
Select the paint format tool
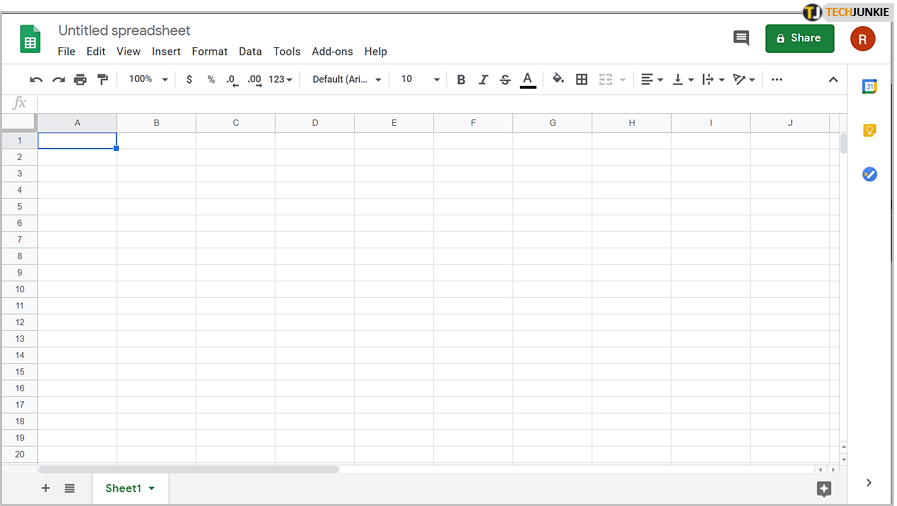click(102, 80)
